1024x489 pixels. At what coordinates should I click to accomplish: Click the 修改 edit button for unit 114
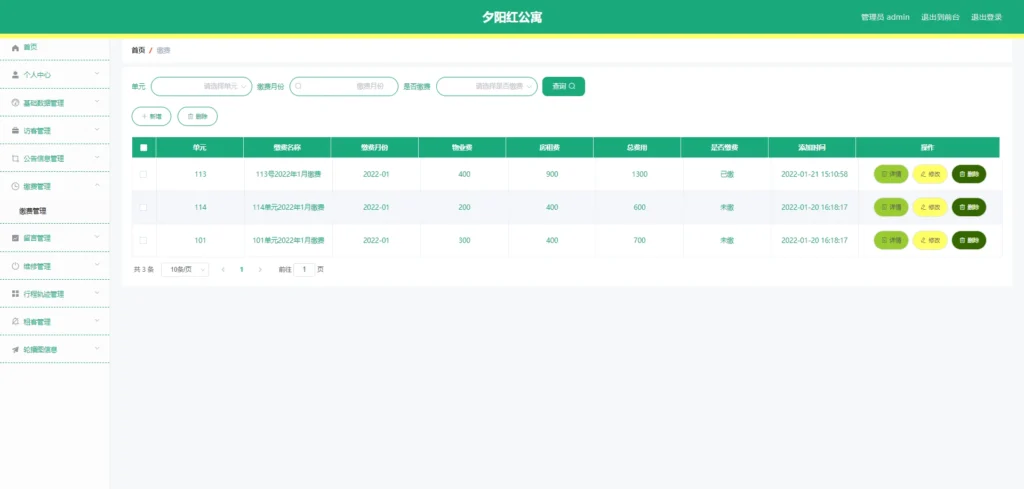coord(930,207)
